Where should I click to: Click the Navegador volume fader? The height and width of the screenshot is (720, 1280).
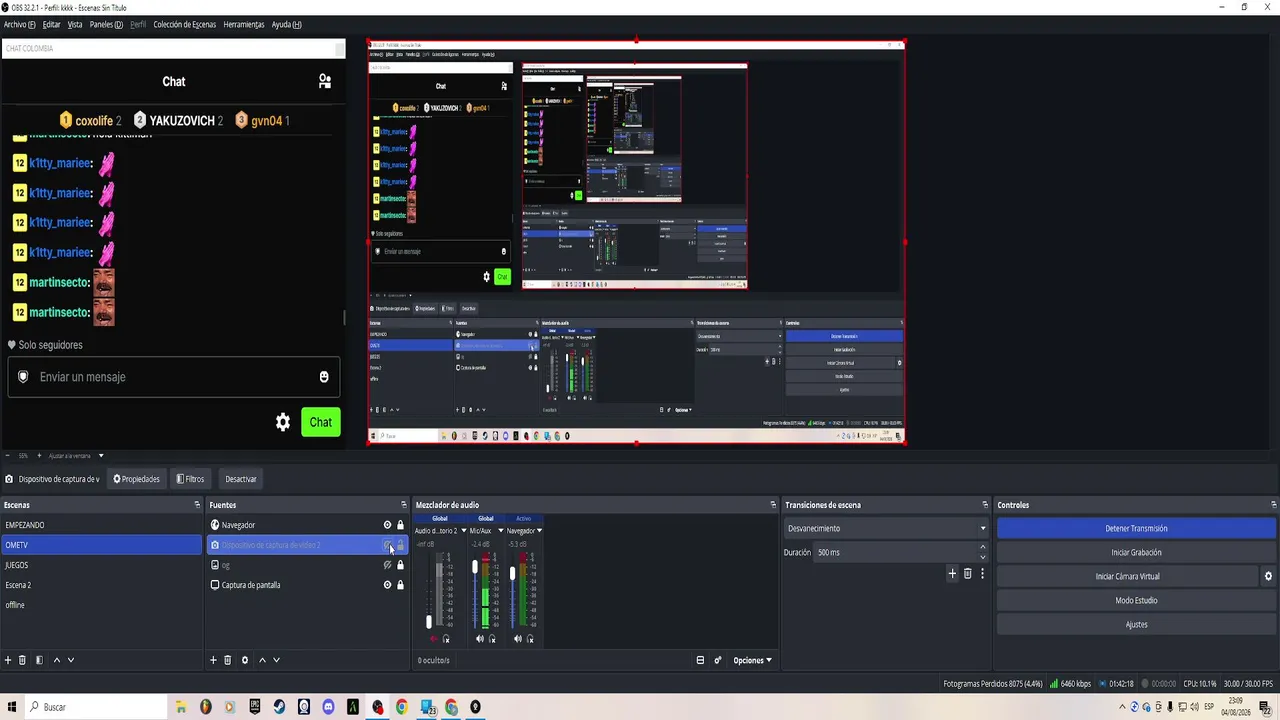513,573
